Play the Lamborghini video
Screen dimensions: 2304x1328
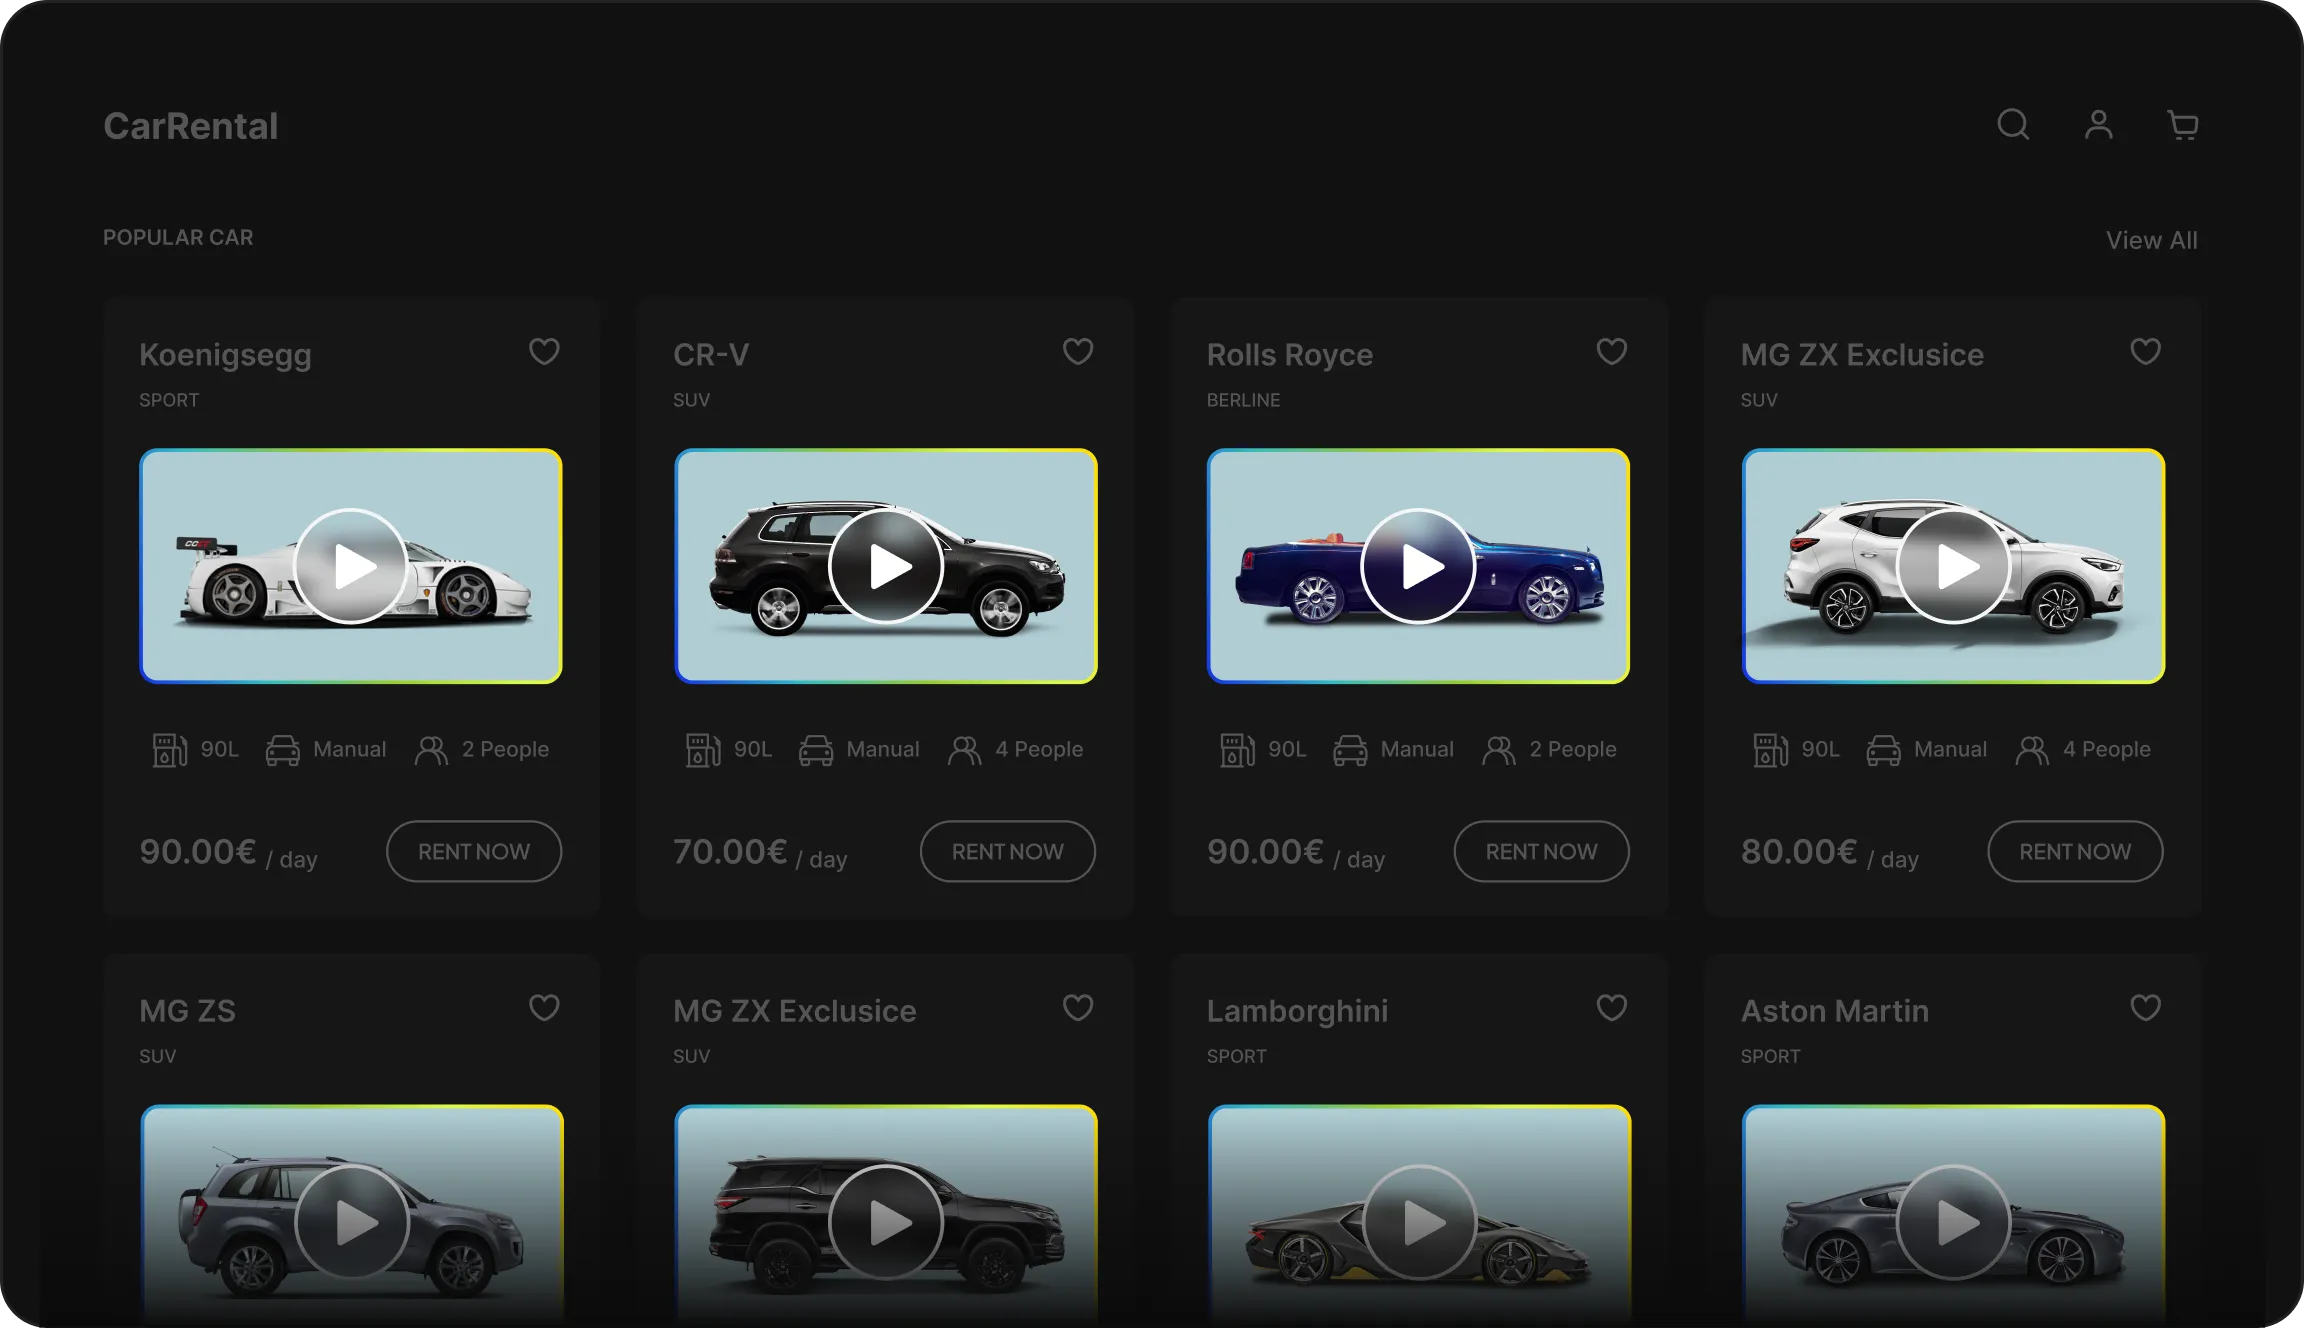click(1420, 1222)
